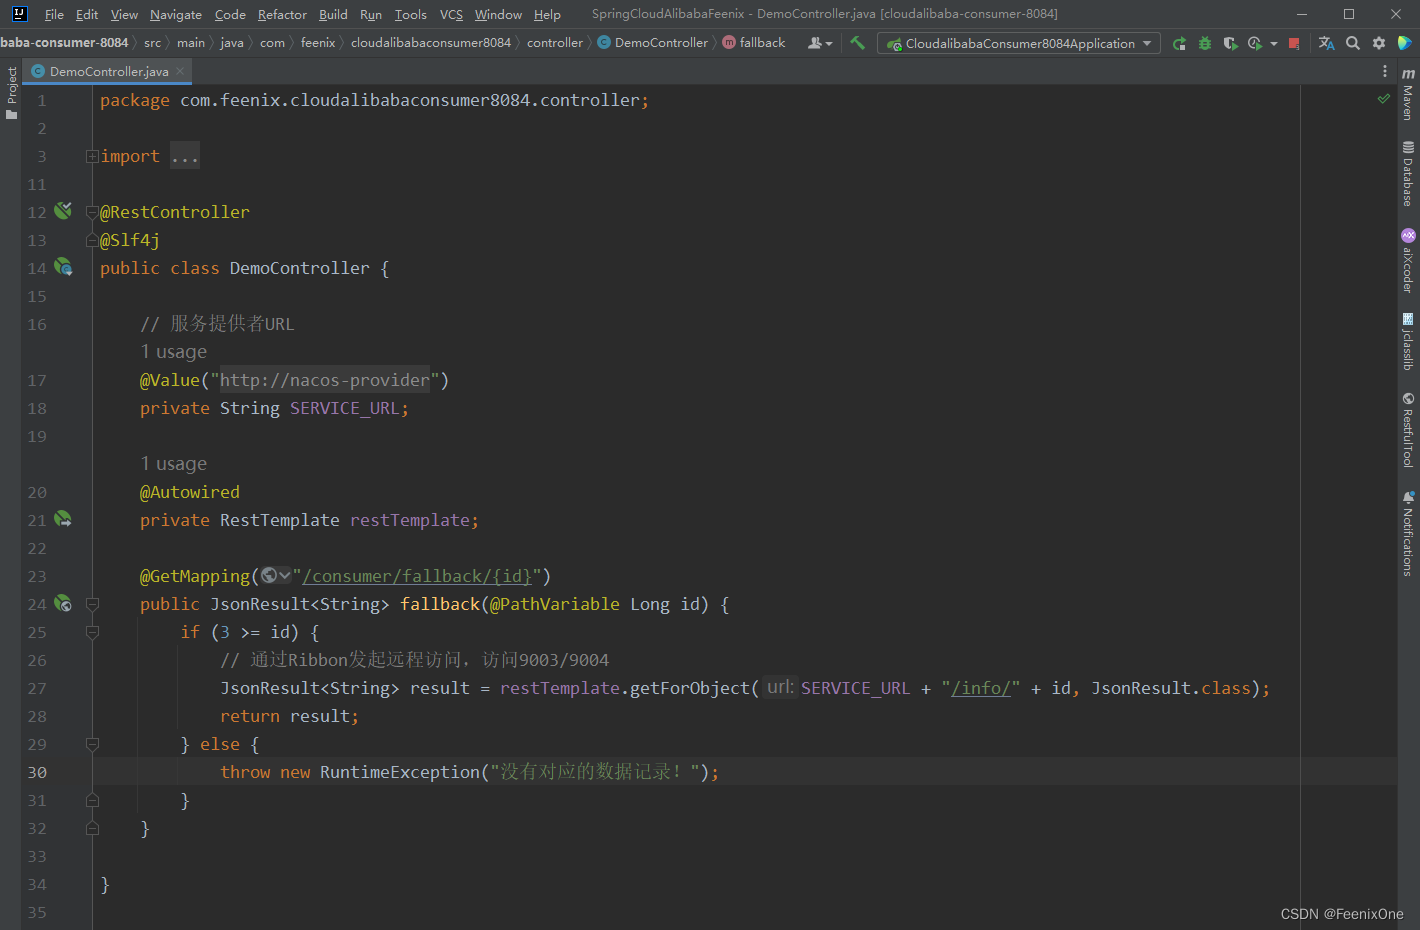Select the DemoController.java editor tab

click(x=108, y=71)
